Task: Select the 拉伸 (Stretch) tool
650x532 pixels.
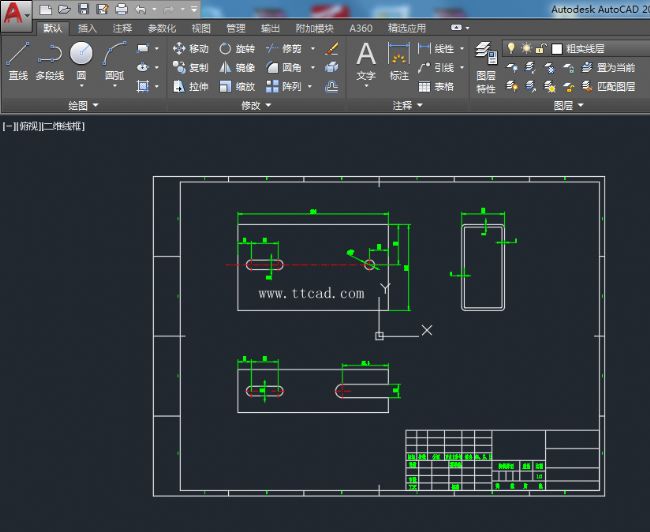Action: (191, 86)
